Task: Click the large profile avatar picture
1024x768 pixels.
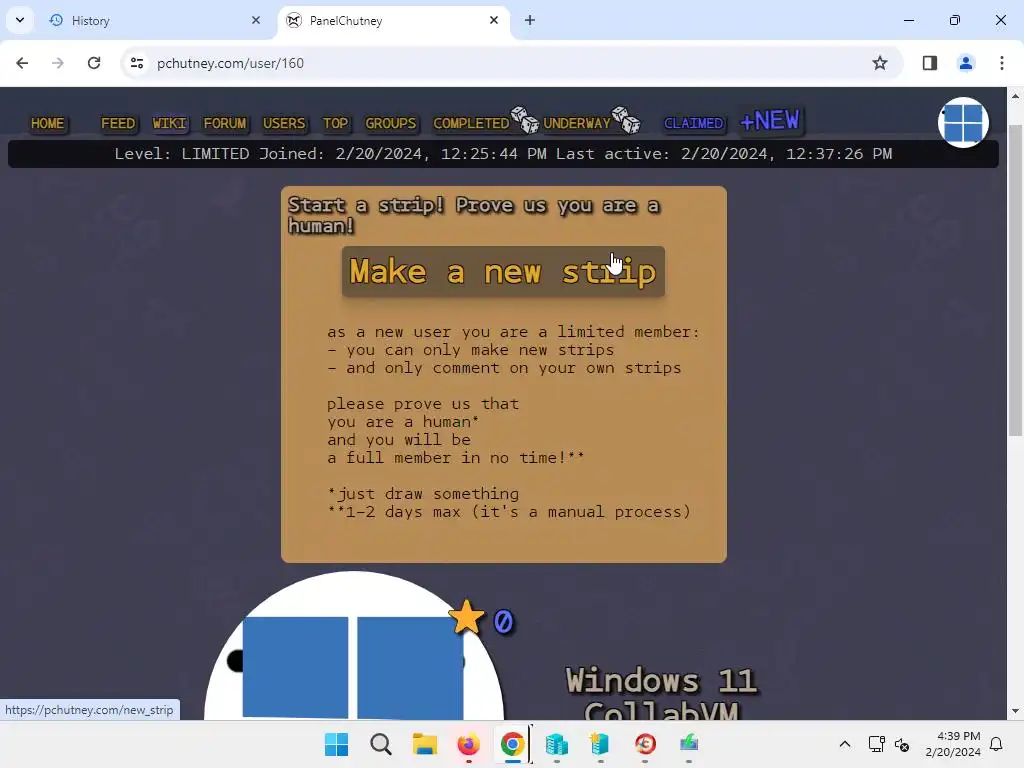Action: (x=353, y=647)
